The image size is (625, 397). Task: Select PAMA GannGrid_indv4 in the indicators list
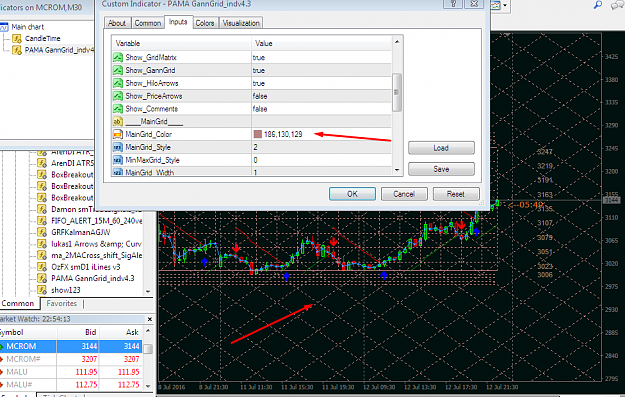click(59, 50)
